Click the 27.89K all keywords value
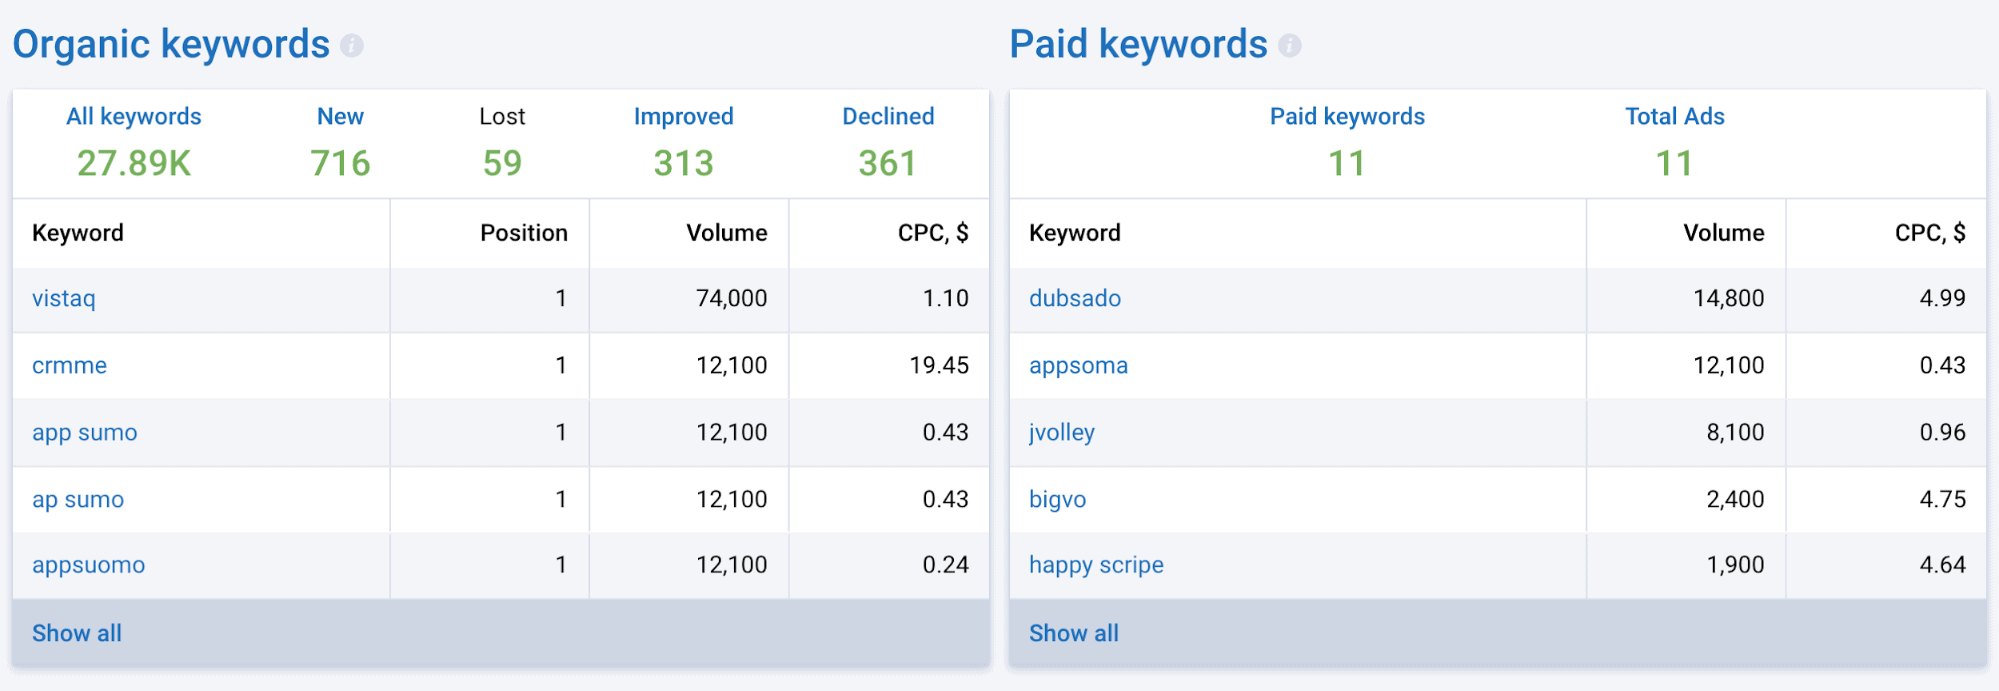The image size is (1999, 691). (134, 163)
